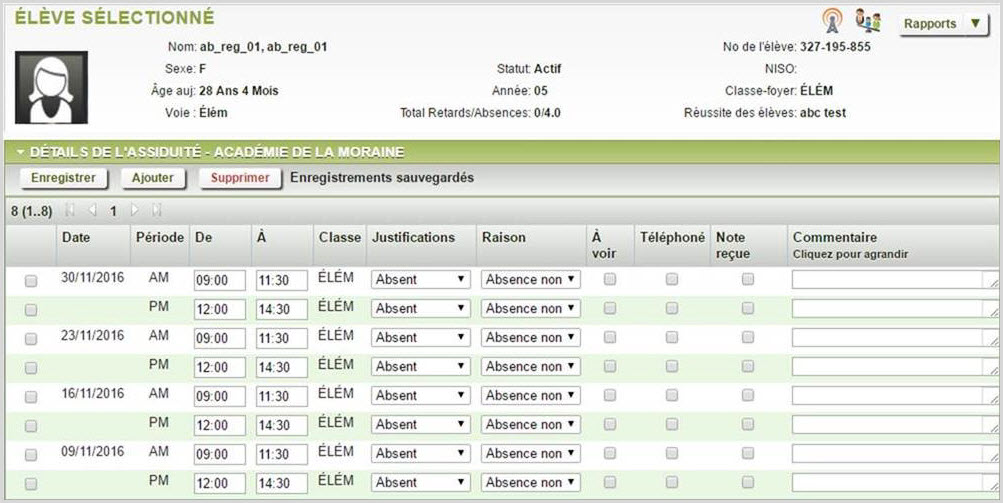Click the Ajouter button
The image size is (1003, 503).
[153, 178]
